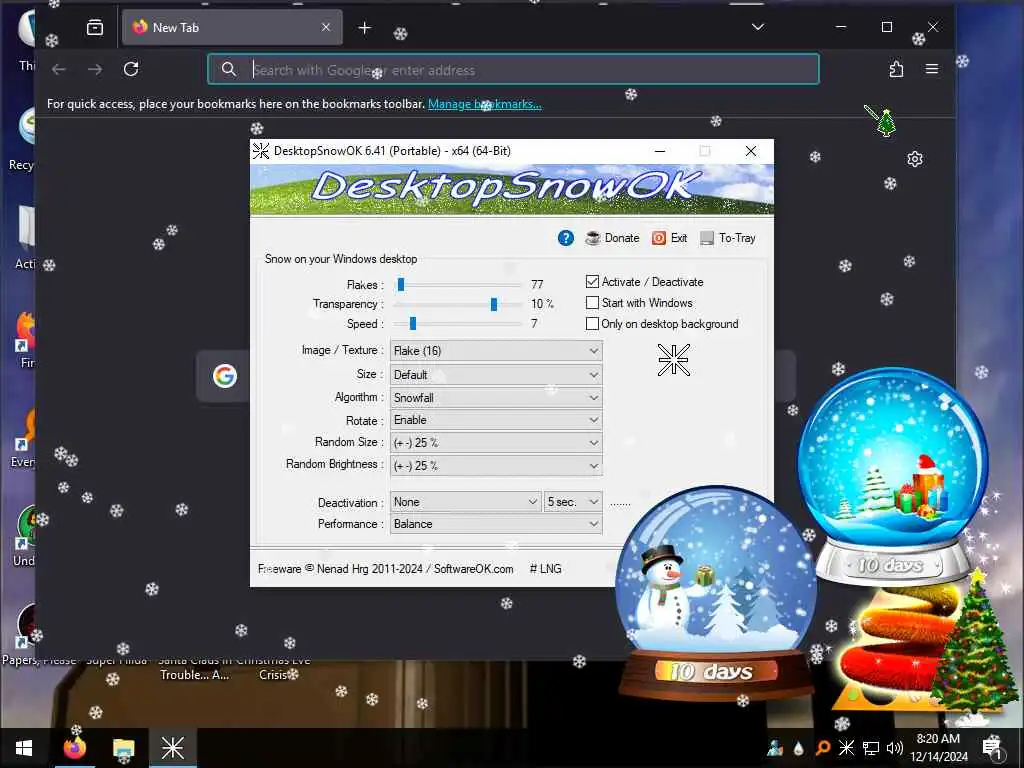Click the Transparency slider handle
The width and height of the screenshot is (1024, 768).
click(494, 304)
